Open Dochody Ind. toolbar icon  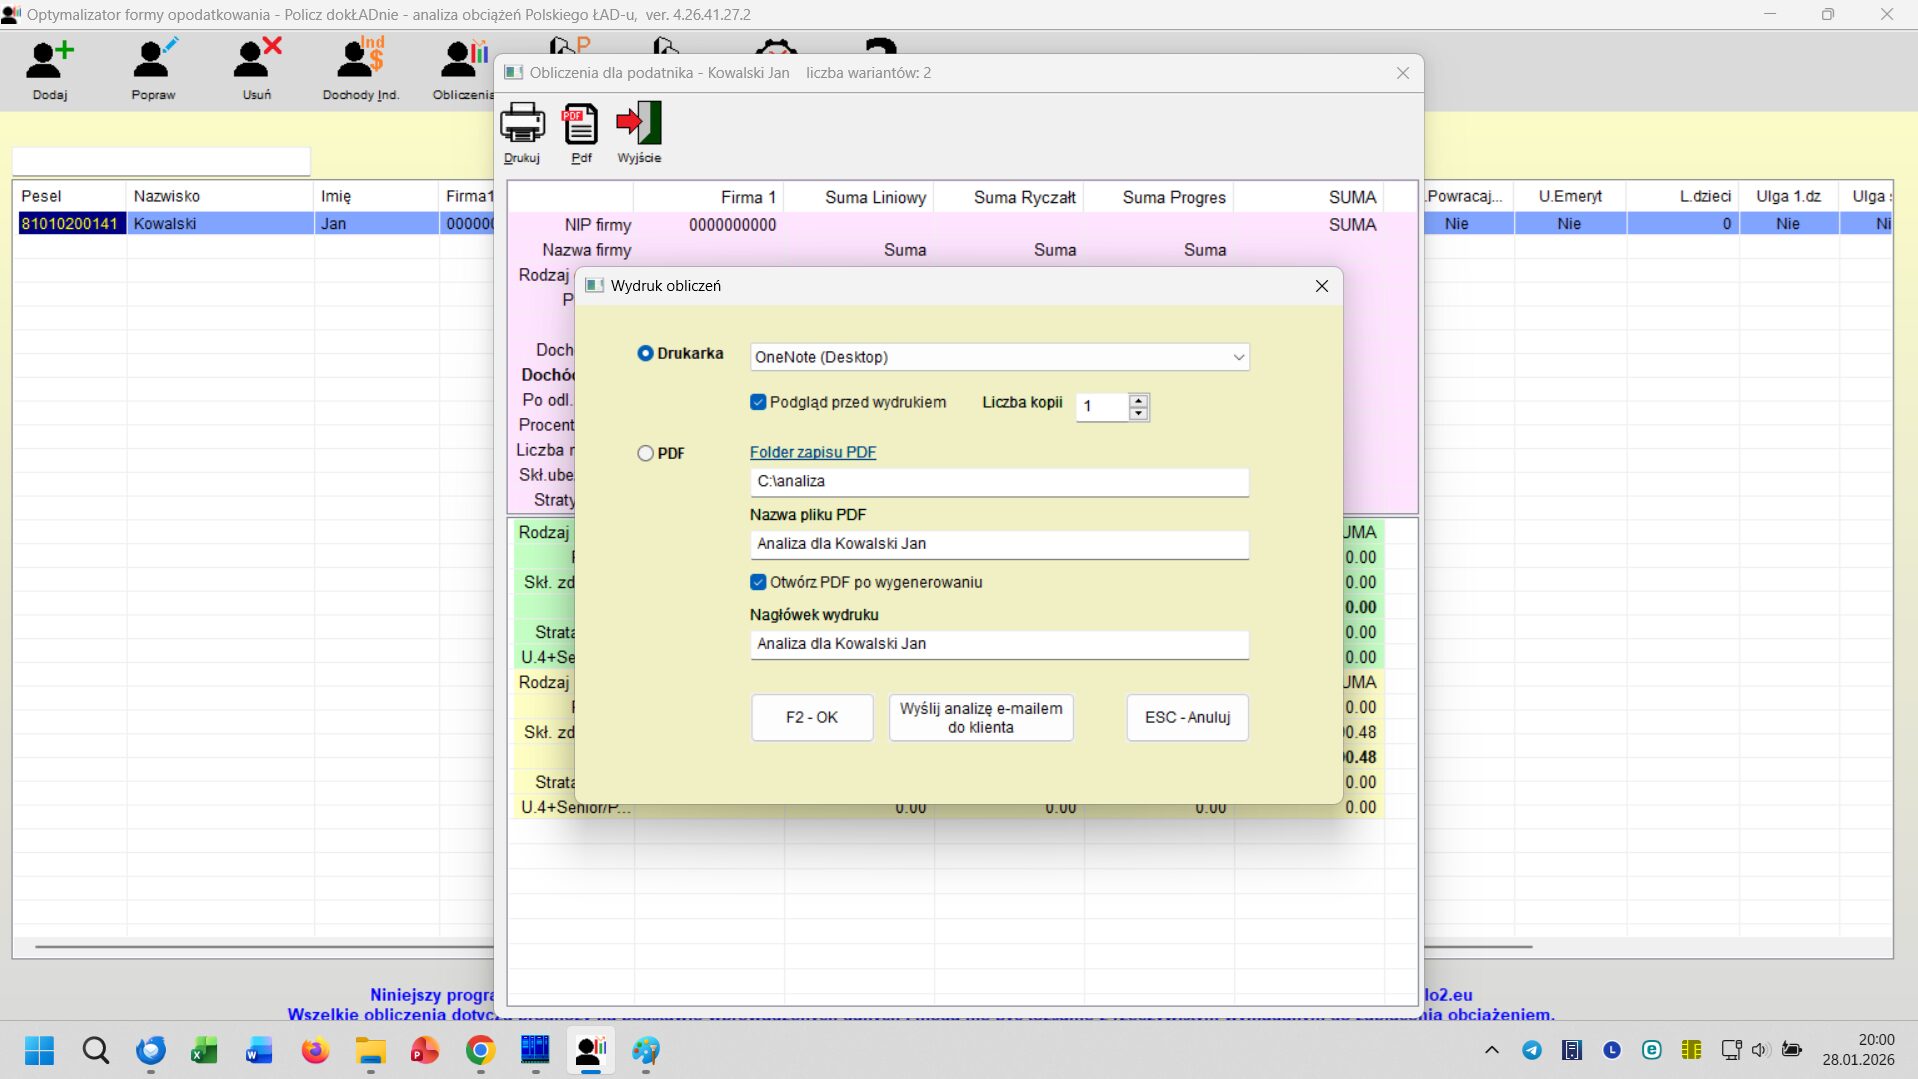pyautogui.click(x=360, y=62)
